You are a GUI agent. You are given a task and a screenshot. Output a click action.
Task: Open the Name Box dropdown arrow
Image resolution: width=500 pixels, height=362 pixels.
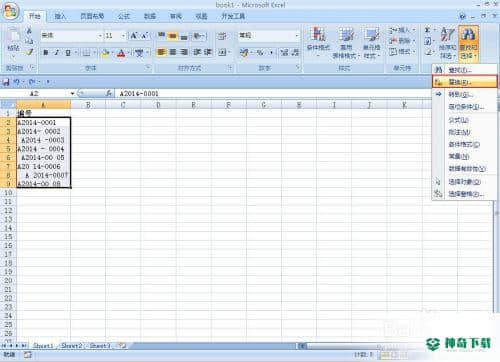click(72, 94)
